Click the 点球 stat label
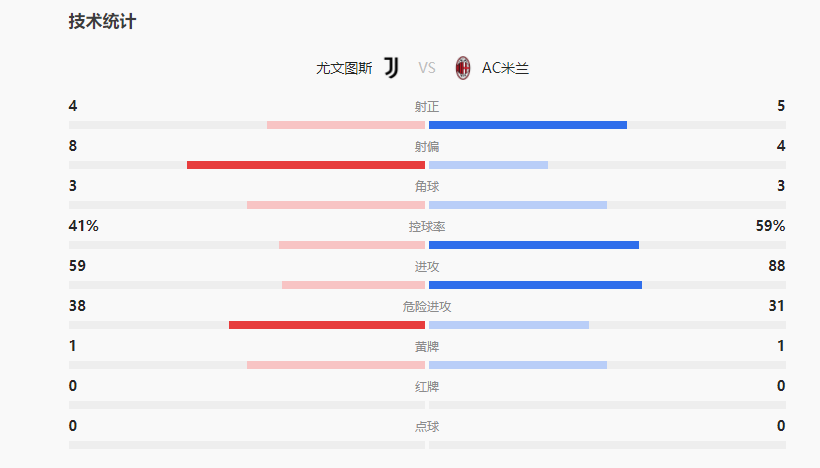This screenshot has height=468, width=820. coord(427,427)
